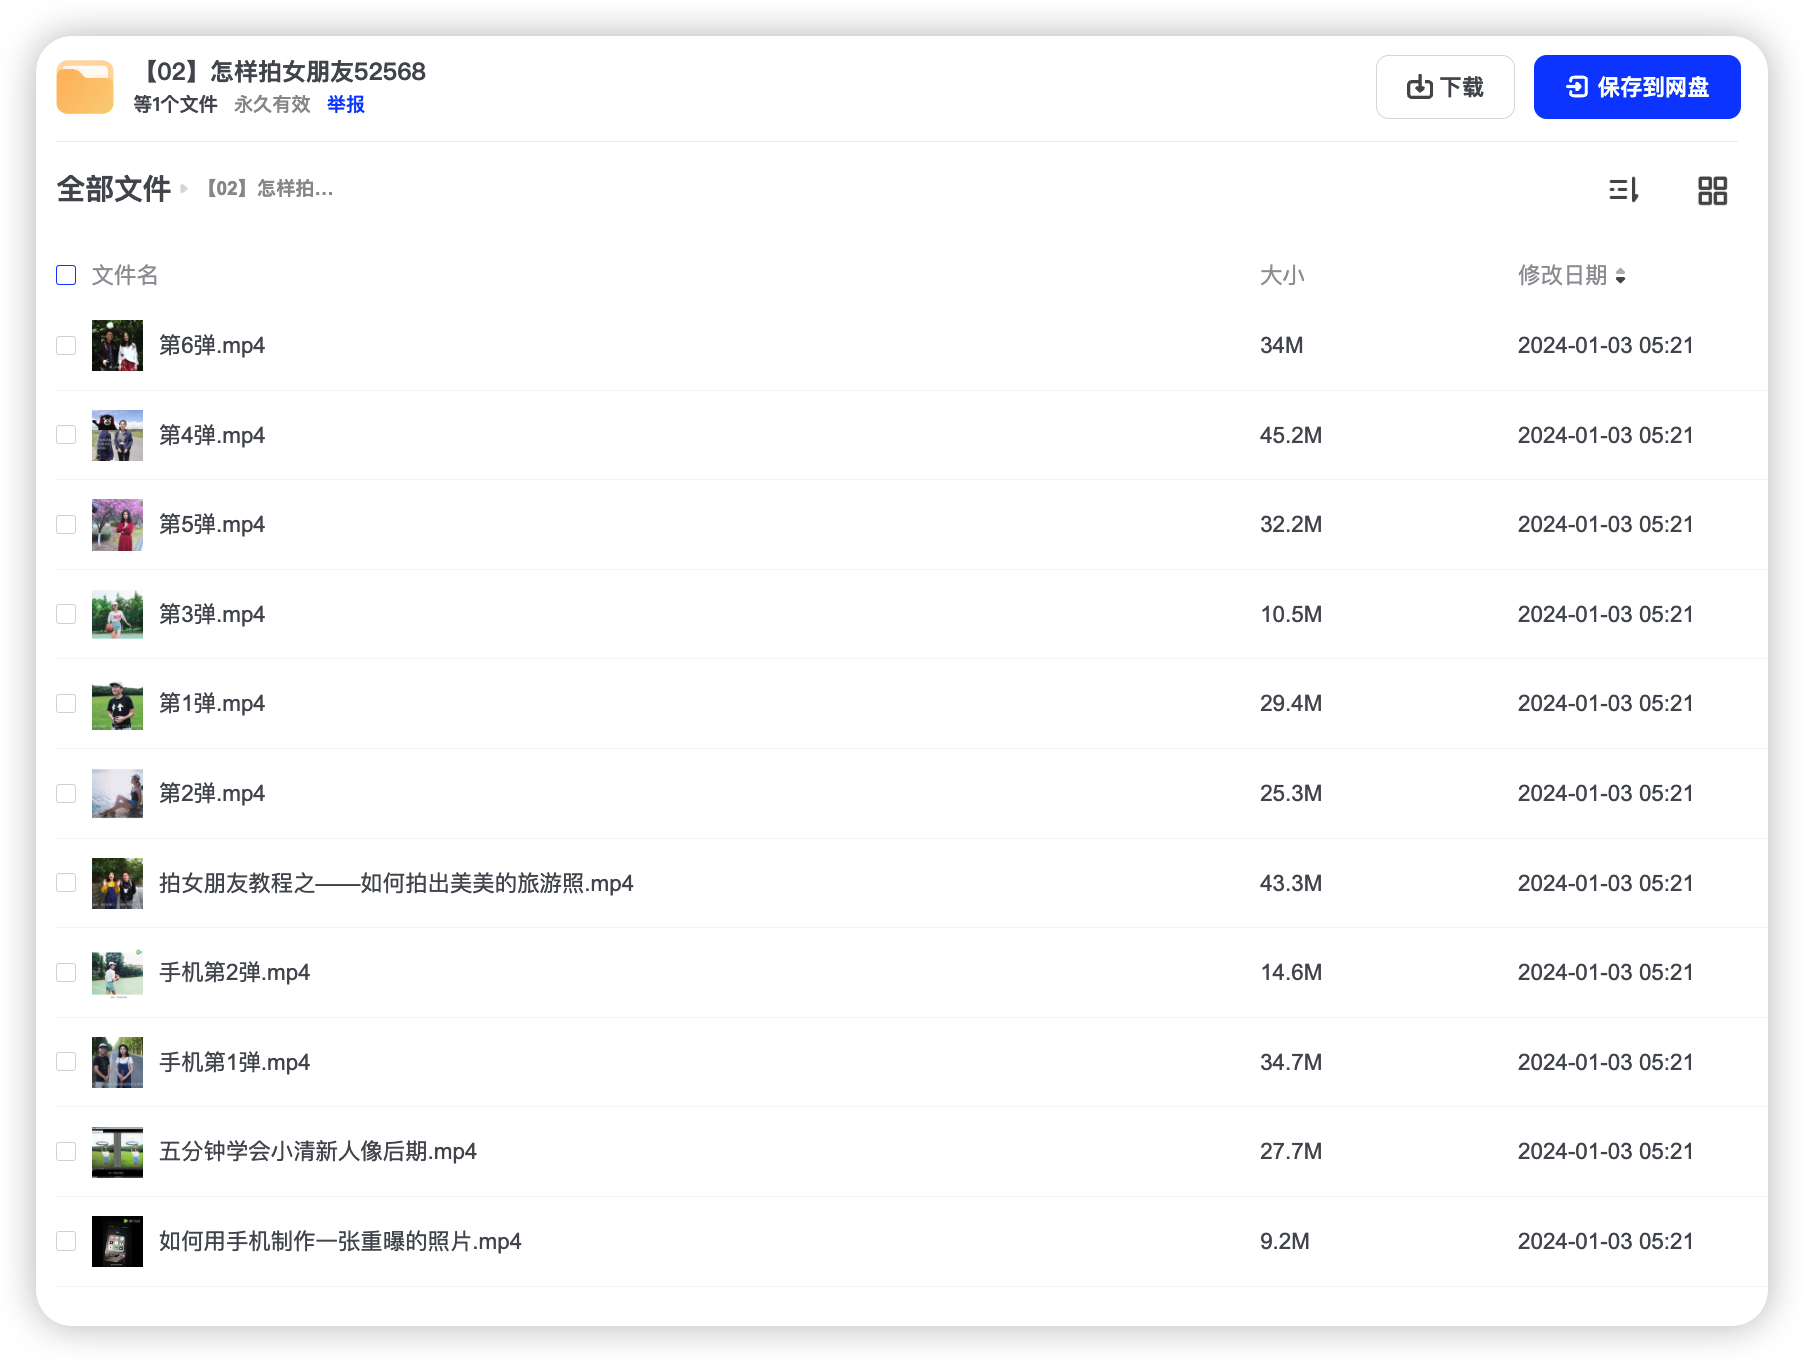Select checkbox for 手机第1弹.mp4
Image resolution: width=1804 pixels, height=1362 pixels.
(66, 1062)
